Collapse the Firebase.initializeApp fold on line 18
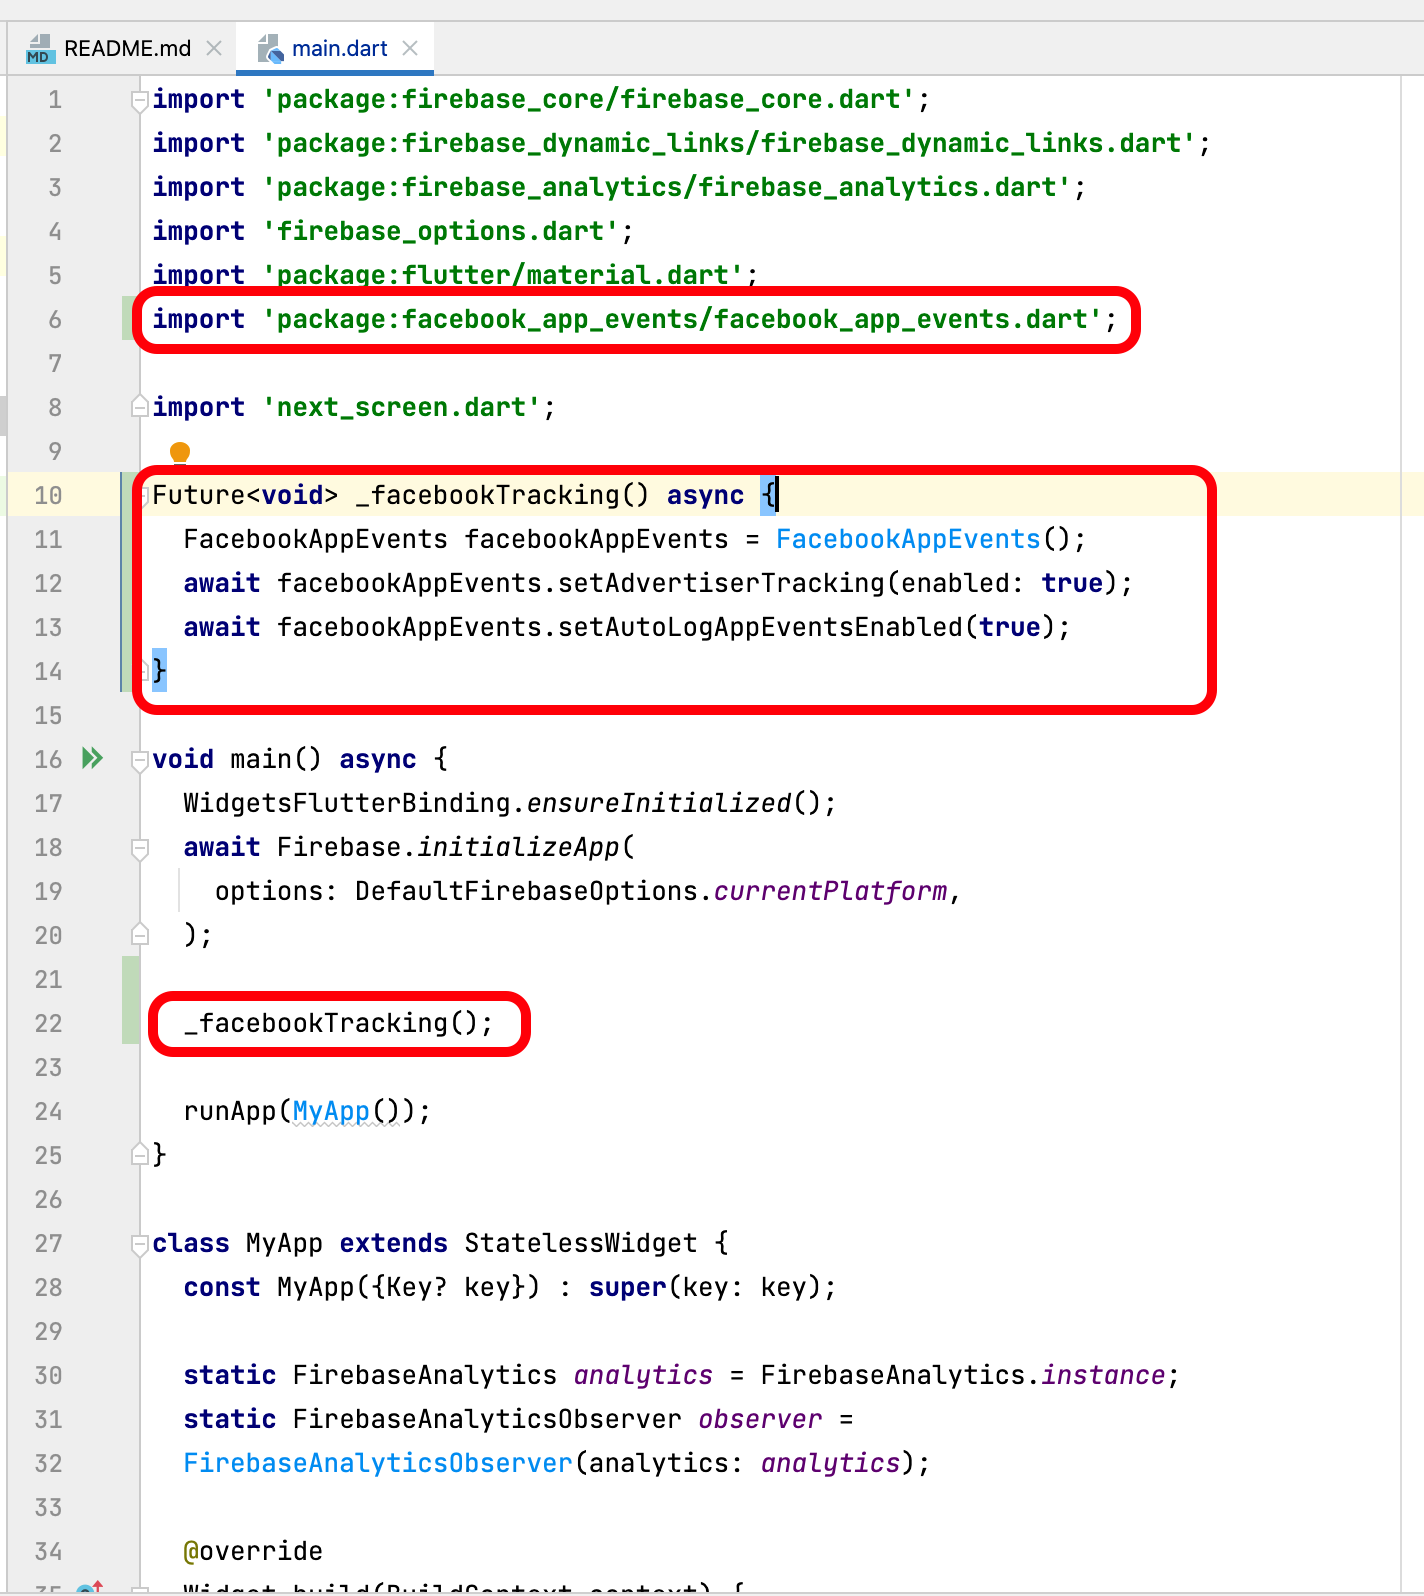Image resolution: width=1424 pixels, height=1596 pixels. (x=140, y=848)
